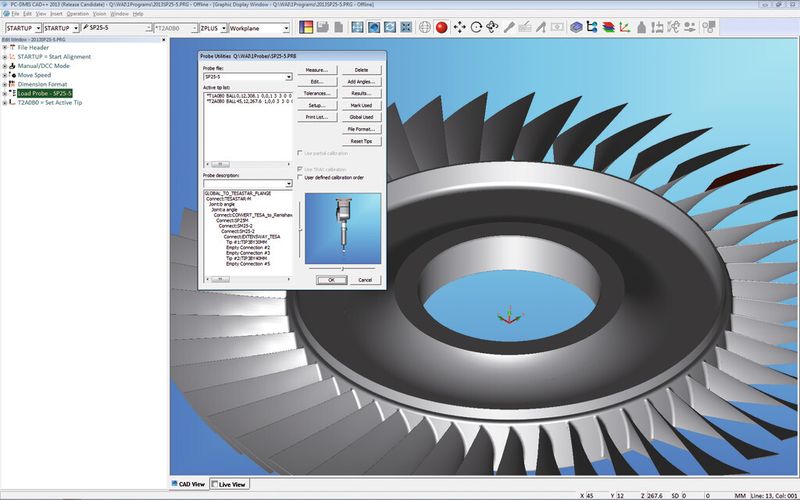Open the Edit menu

tap(28, 14)
